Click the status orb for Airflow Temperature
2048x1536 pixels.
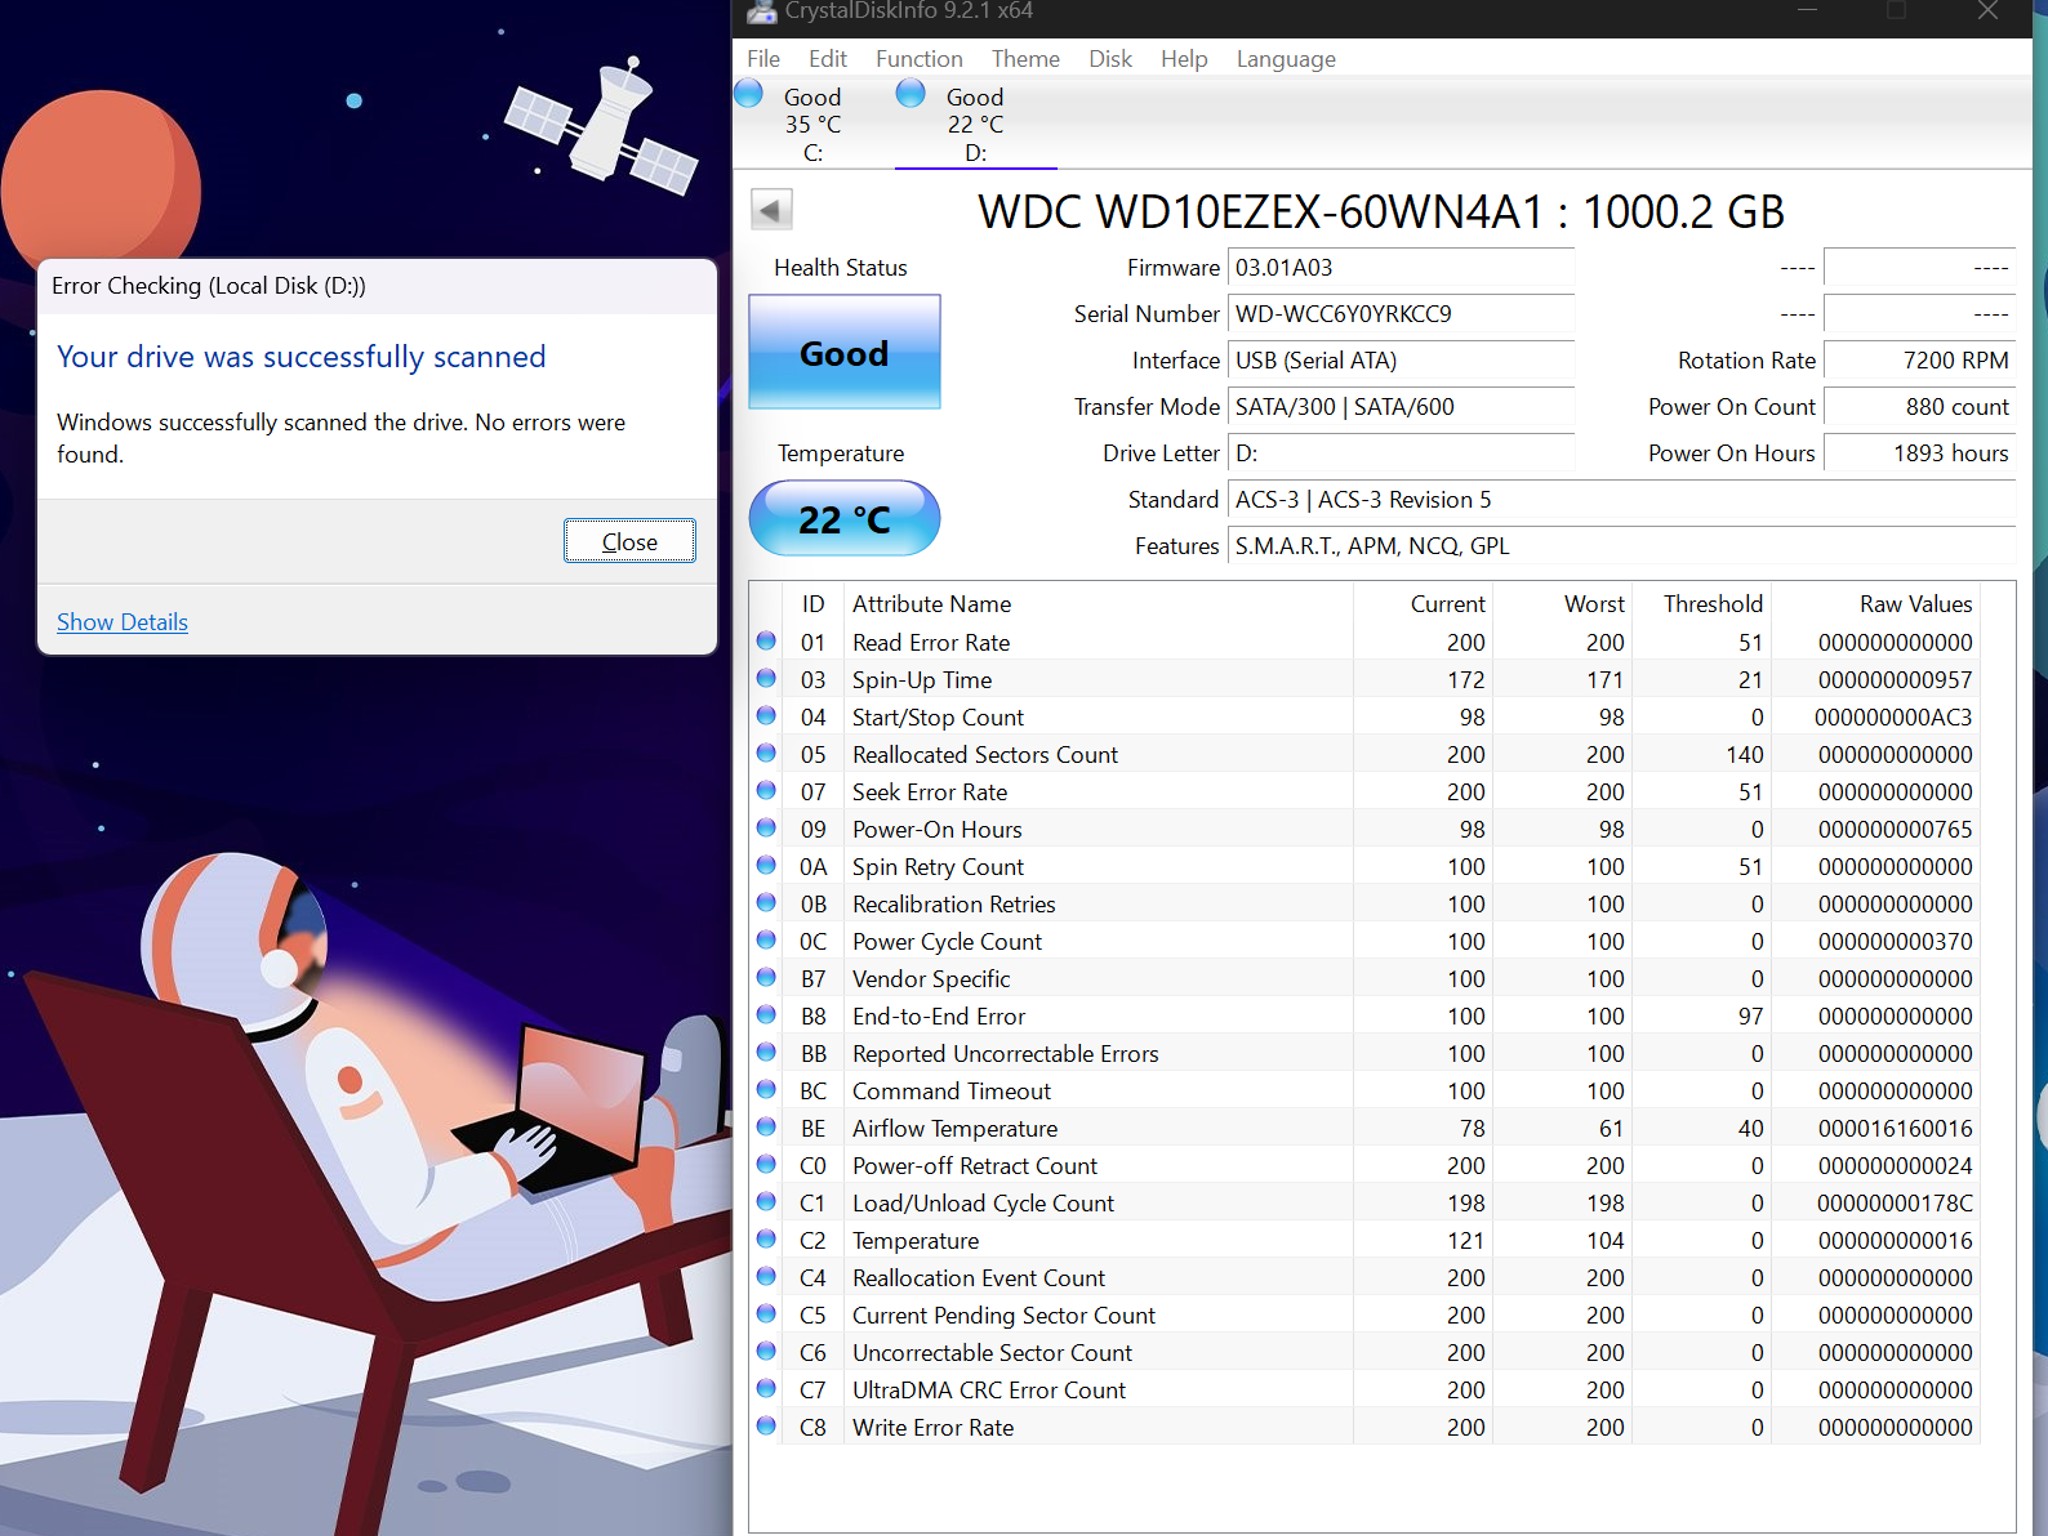pyautogui.click(x=766, y=1127)
